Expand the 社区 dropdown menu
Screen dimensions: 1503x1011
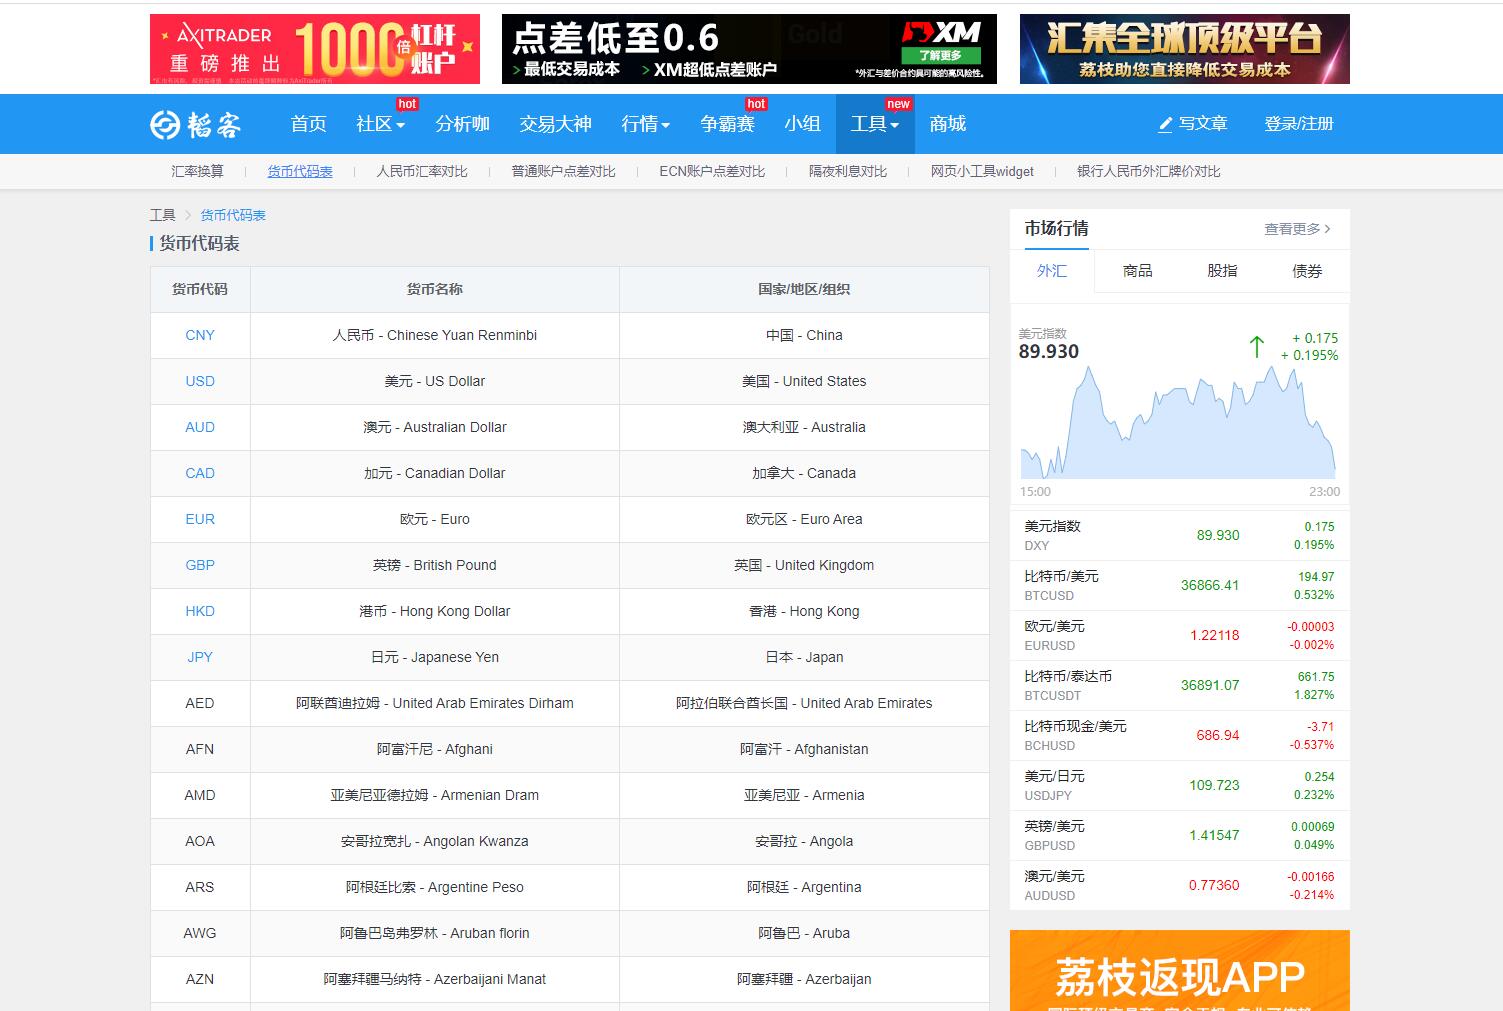point(380,124)
